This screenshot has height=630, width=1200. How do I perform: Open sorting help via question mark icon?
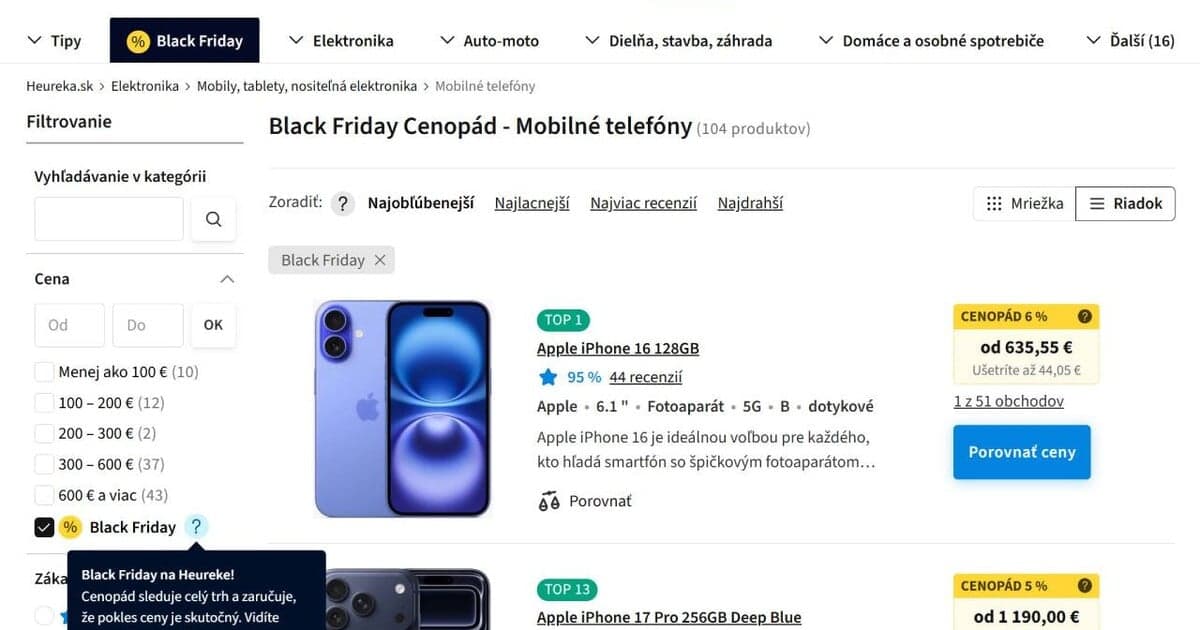point(341,202)
